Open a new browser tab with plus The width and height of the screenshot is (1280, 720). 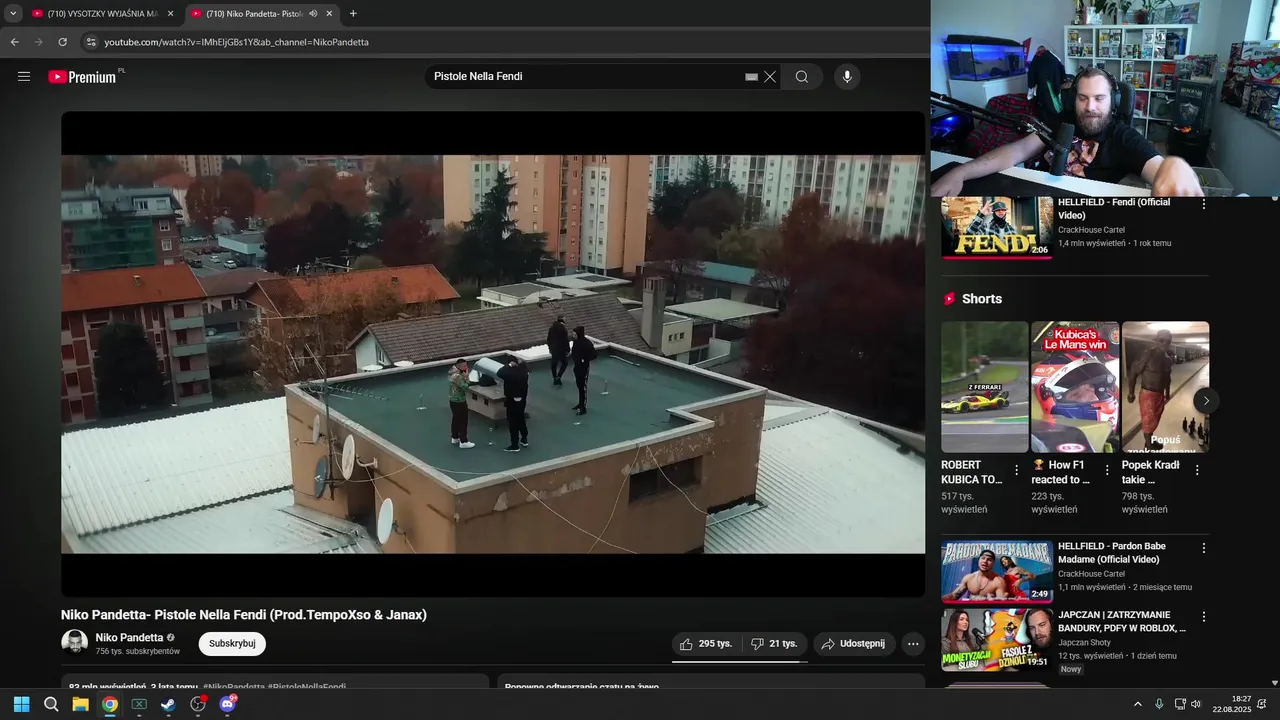tap(353, 14)
